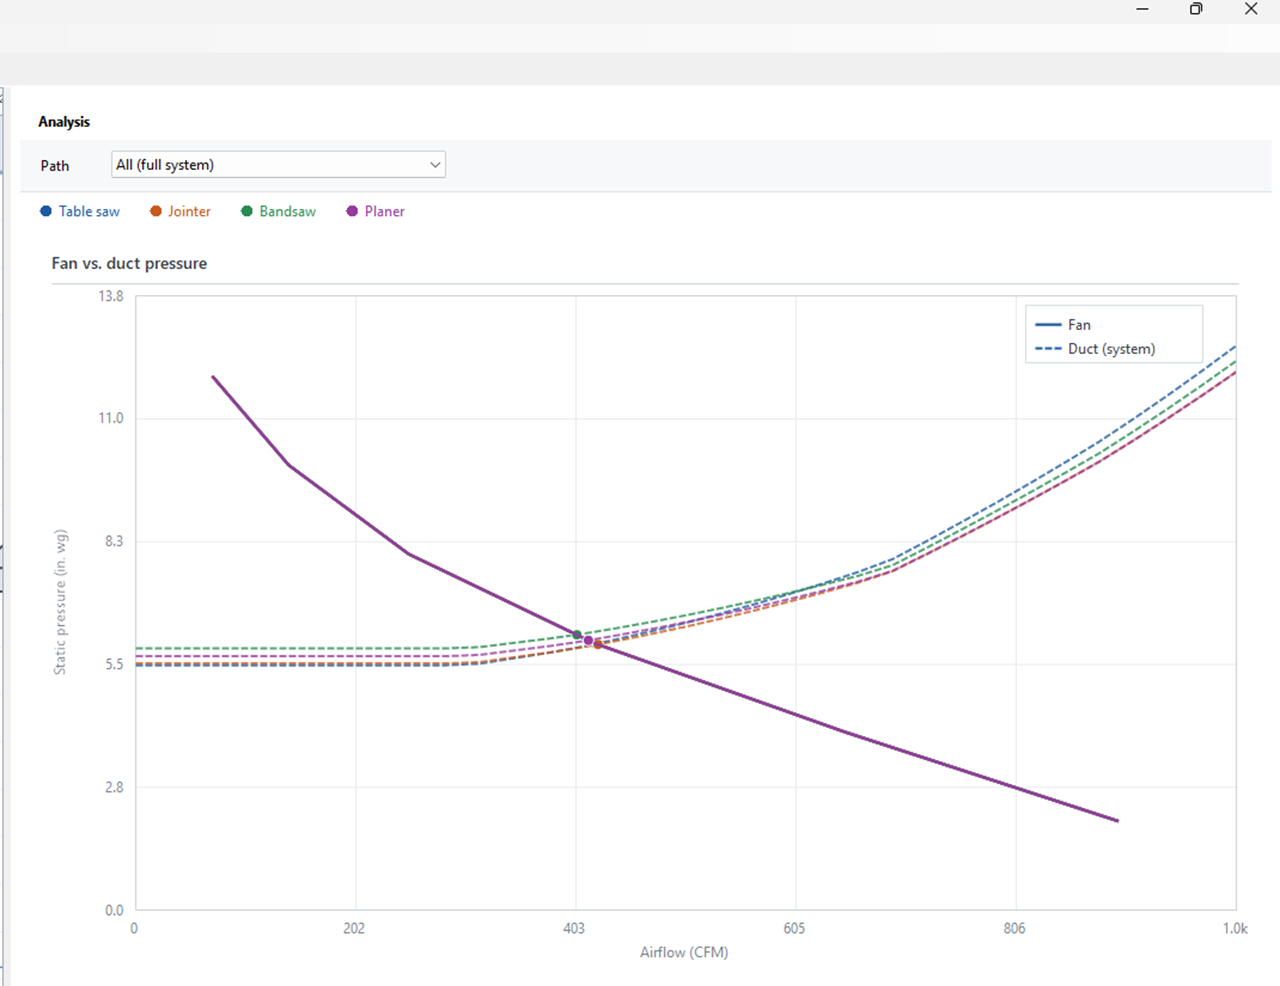
Task: Click the Fan entry in chart legend
Action: (x=1063, y=325)
